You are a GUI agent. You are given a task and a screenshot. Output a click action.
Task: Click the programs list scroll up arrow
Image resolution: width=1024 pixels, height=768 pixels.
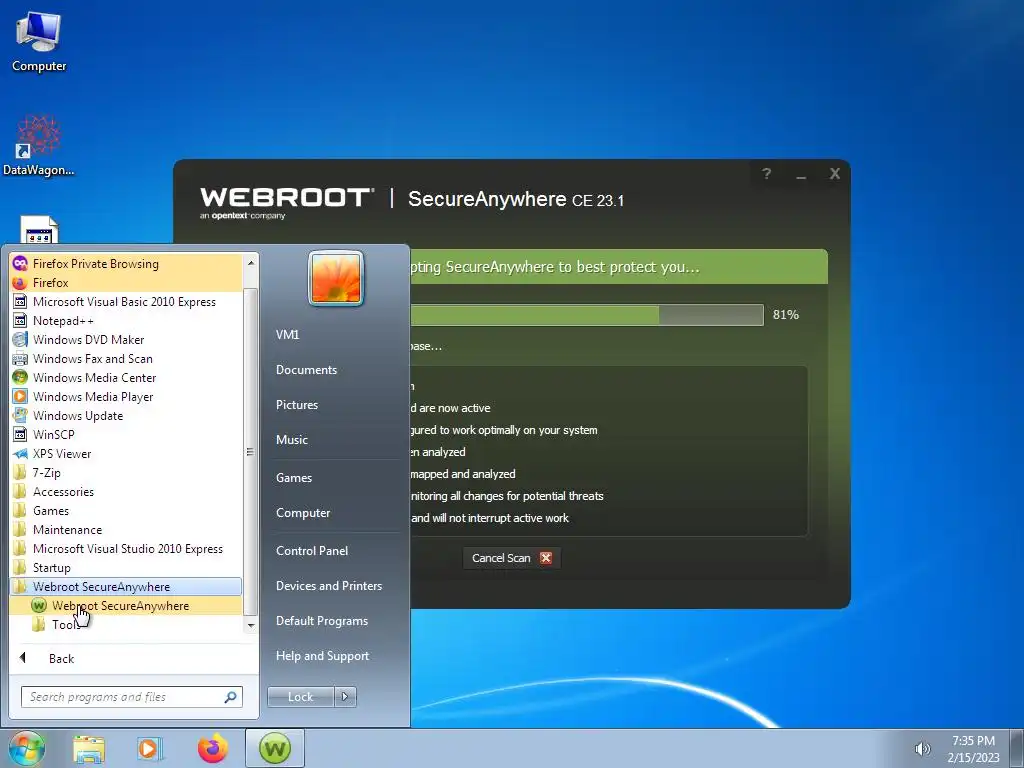click(251, 263)
